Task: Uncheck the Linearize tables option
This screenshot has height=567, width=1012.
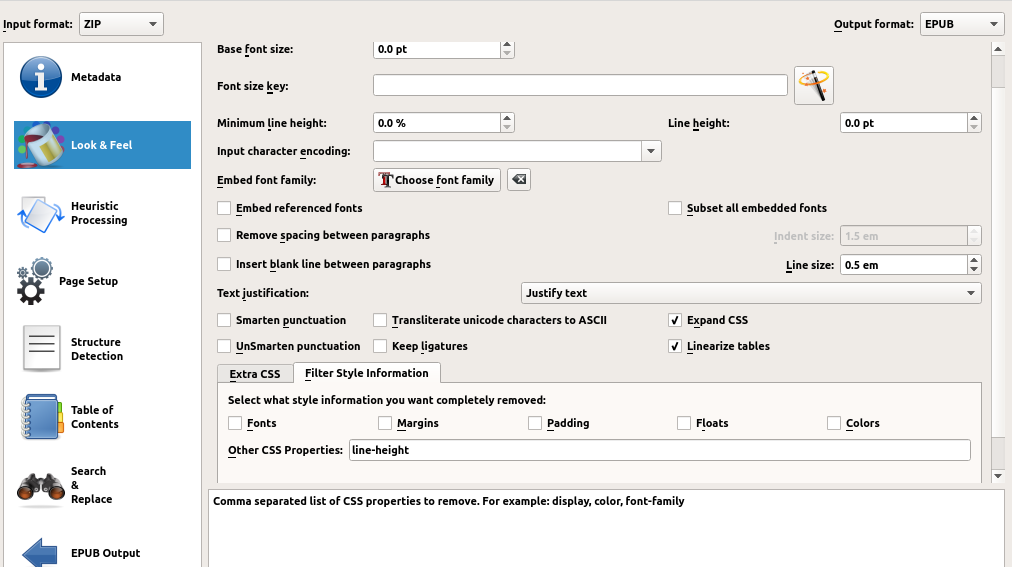Action: [x=676, y=346]
